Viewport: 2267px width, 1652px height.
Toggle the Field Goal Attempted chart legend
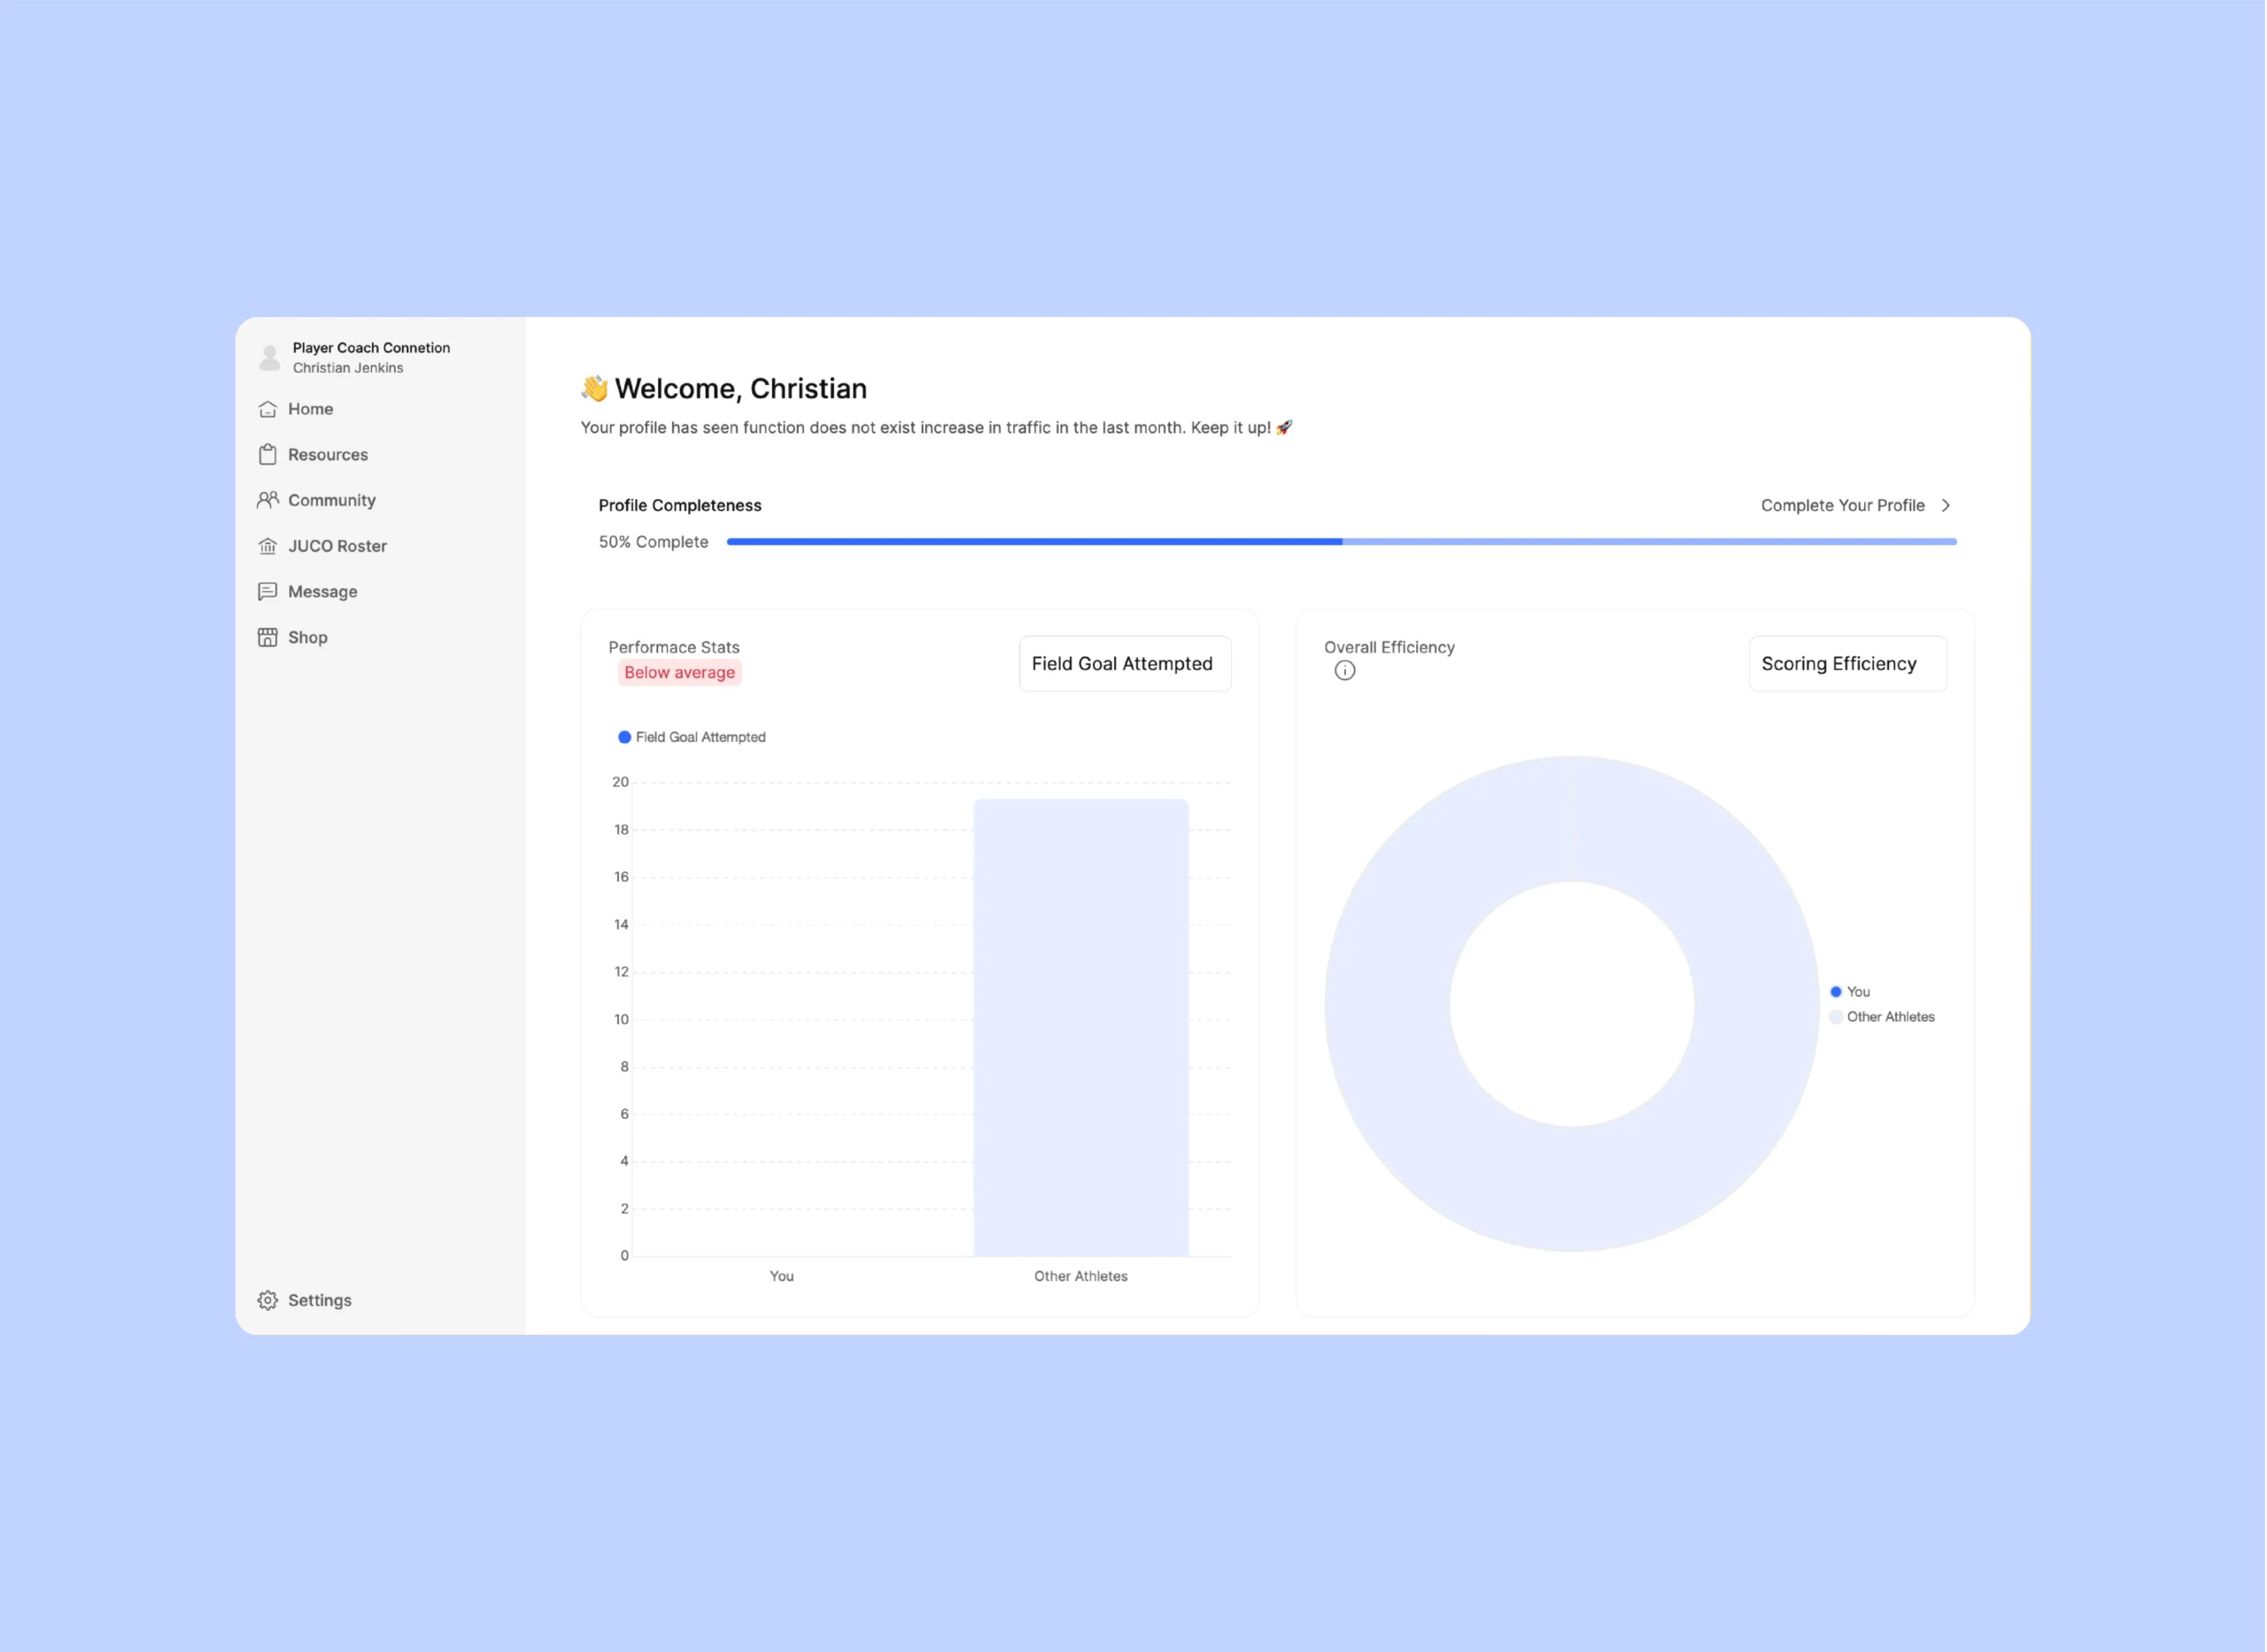coord(692,737)
